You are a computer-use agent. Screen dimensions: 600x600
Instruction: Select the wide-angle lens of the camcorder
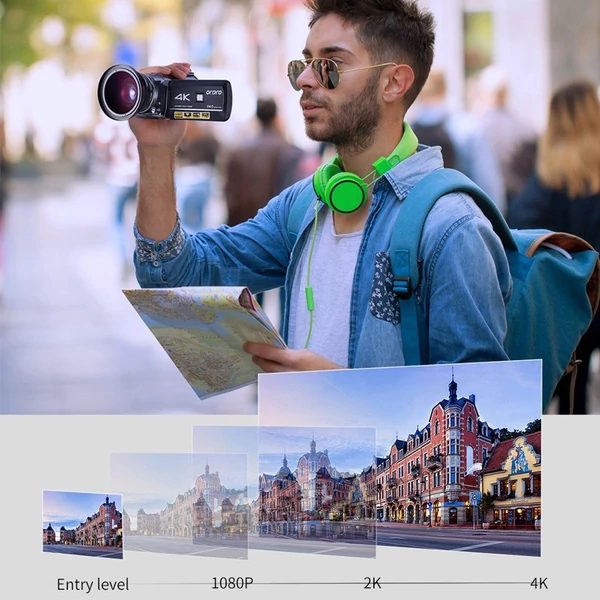click(x=122, y=93)
